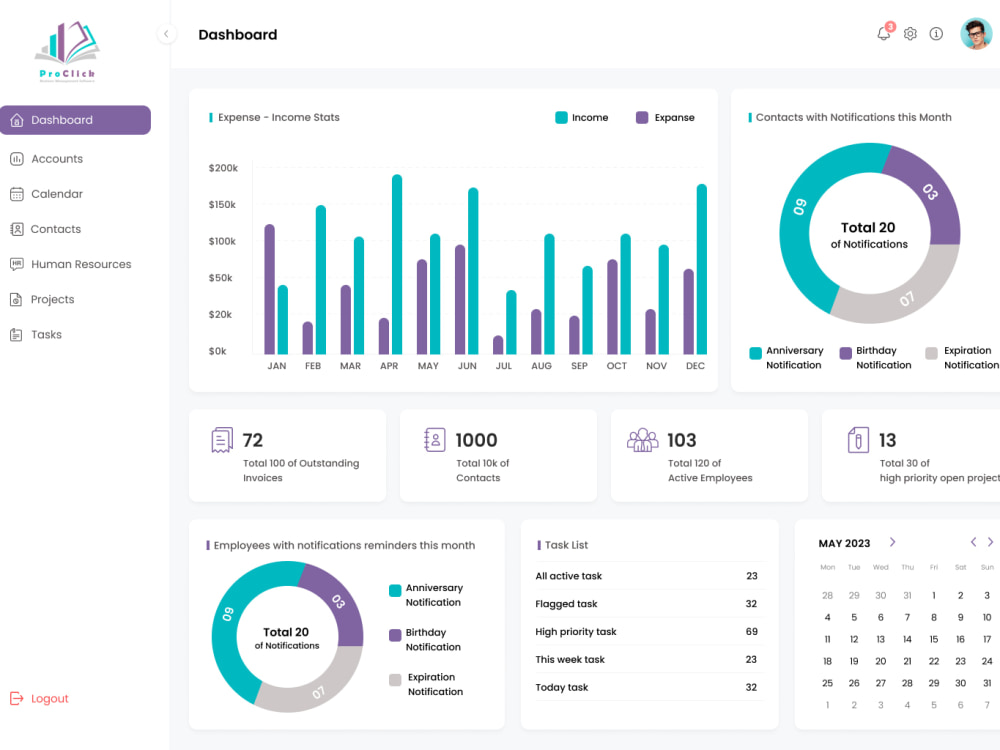
Task: Click the Accounts chart icon in the sidebar
Action: click(17, 159)
